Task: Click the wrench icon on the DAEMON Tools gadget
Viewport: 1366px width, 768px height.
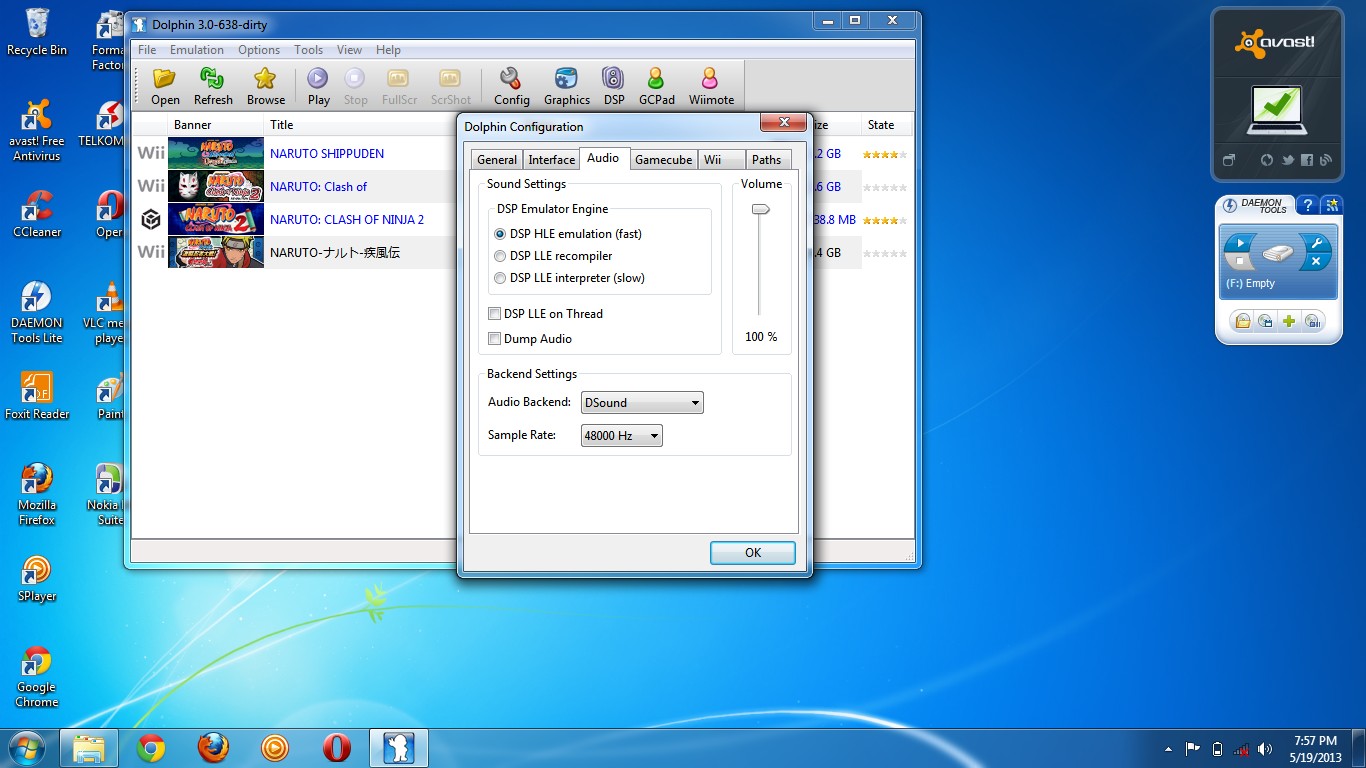Action: 1316,243
